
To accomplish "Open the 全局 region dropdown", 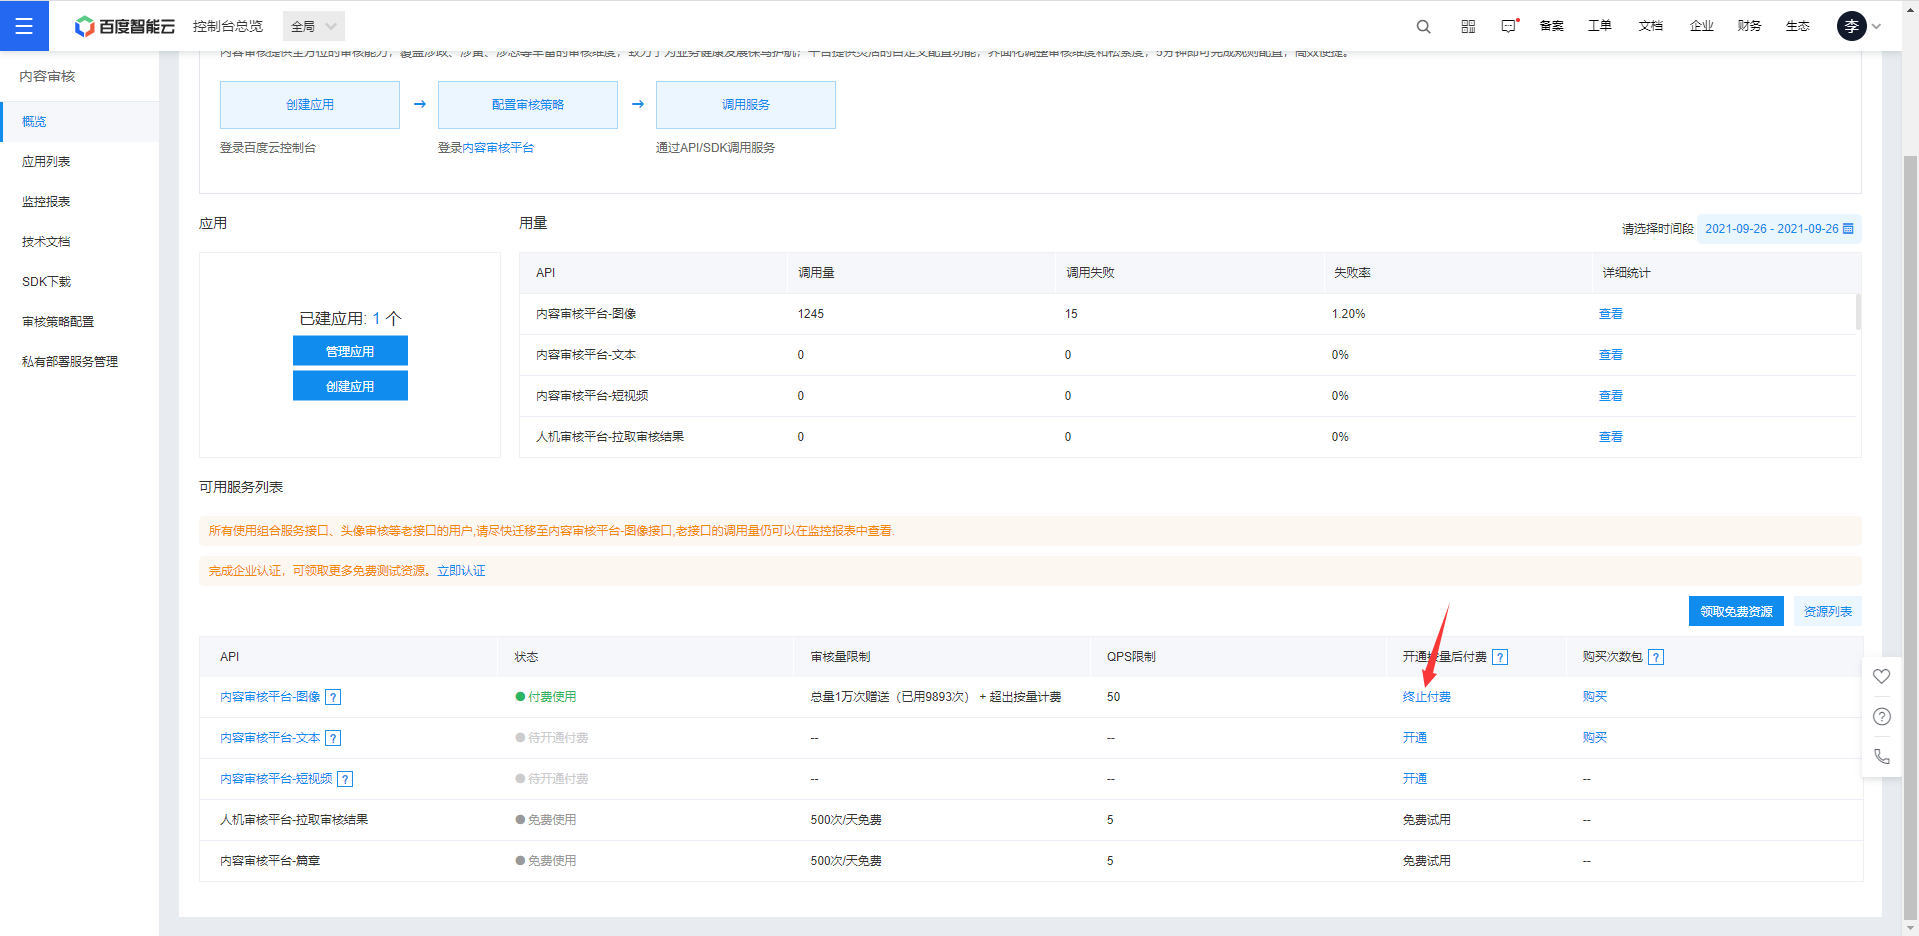I will (x=314, y=26).
